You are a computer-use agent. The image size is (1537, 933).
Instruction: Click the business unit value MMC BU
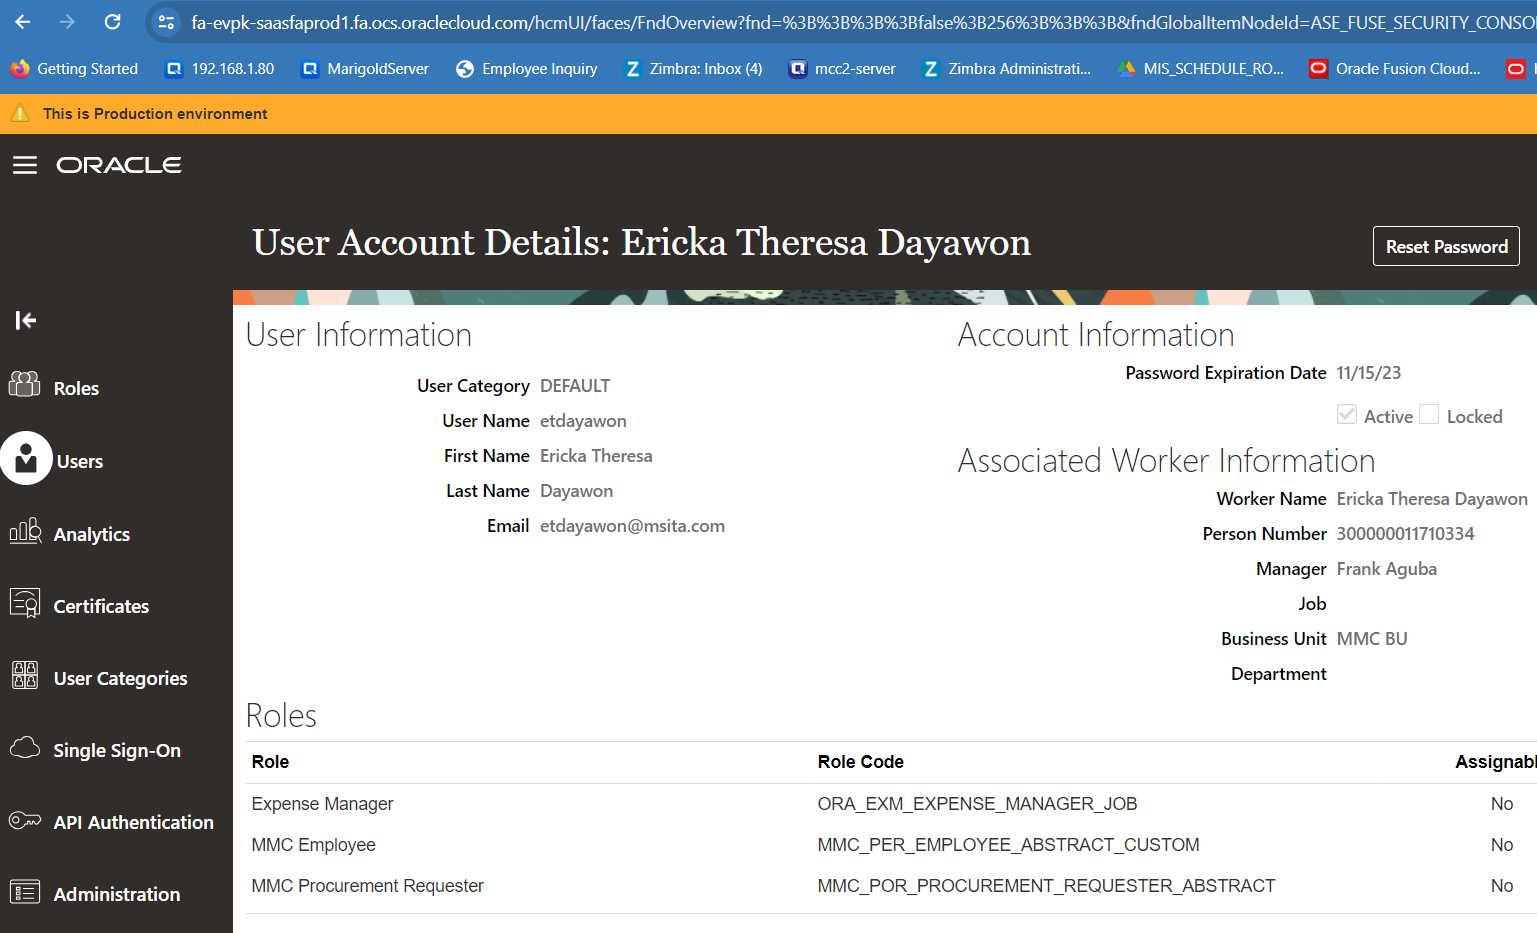coord(1371,639)
